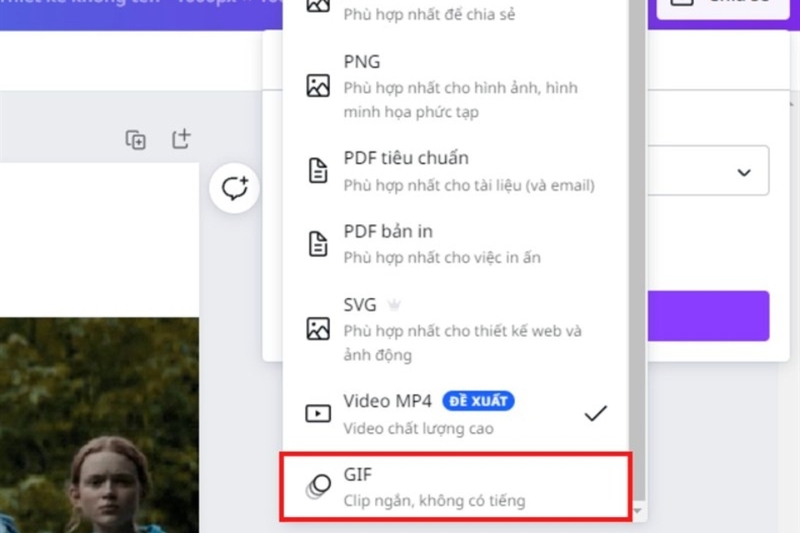Image resolution: width=800 pixels, height=533 pixels.
Task: Click 'Clip ngắn, không có tiếng' description
Action: (x=434, y=501)
